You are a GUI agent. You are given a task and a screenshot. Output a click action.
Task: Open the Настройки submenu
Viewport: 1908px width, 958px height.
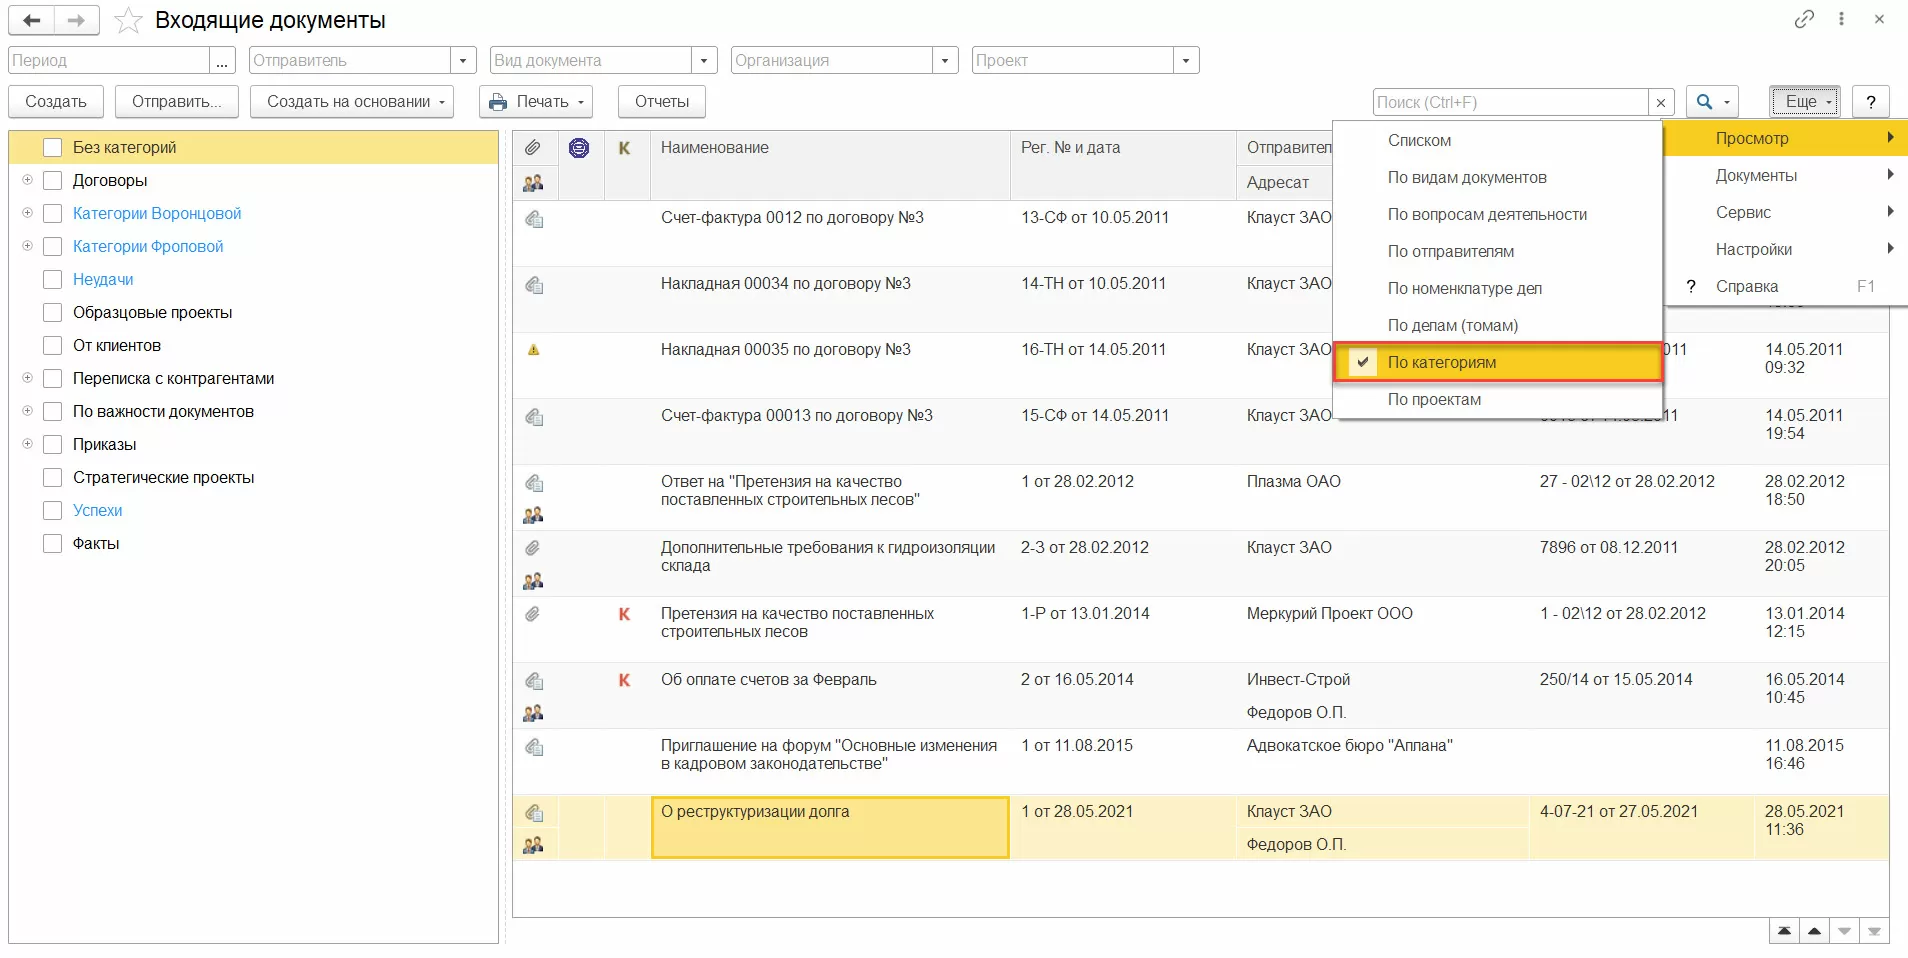pos(1754,250)
